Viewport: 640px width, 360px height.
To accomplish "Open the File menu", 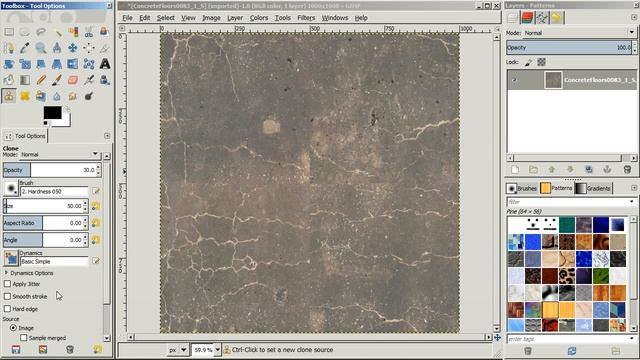I will click(127, 18).
